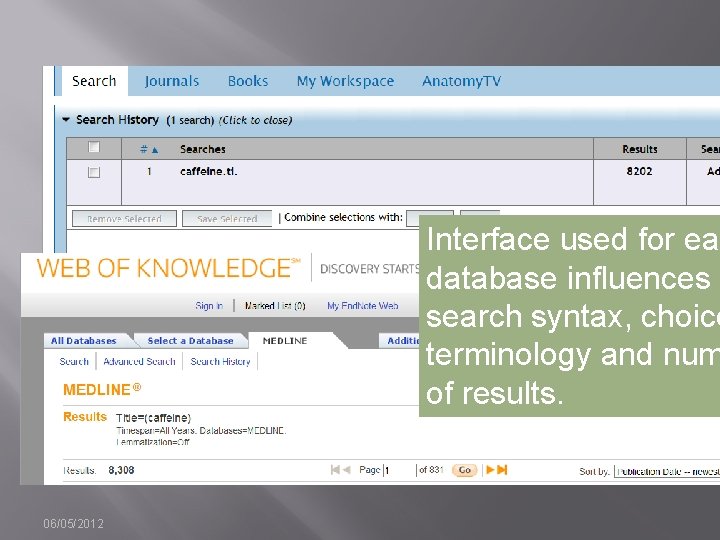Open My EndNote Web link
Image resolution: width=720 pixels, height=540 pixels.
point(363,306)
